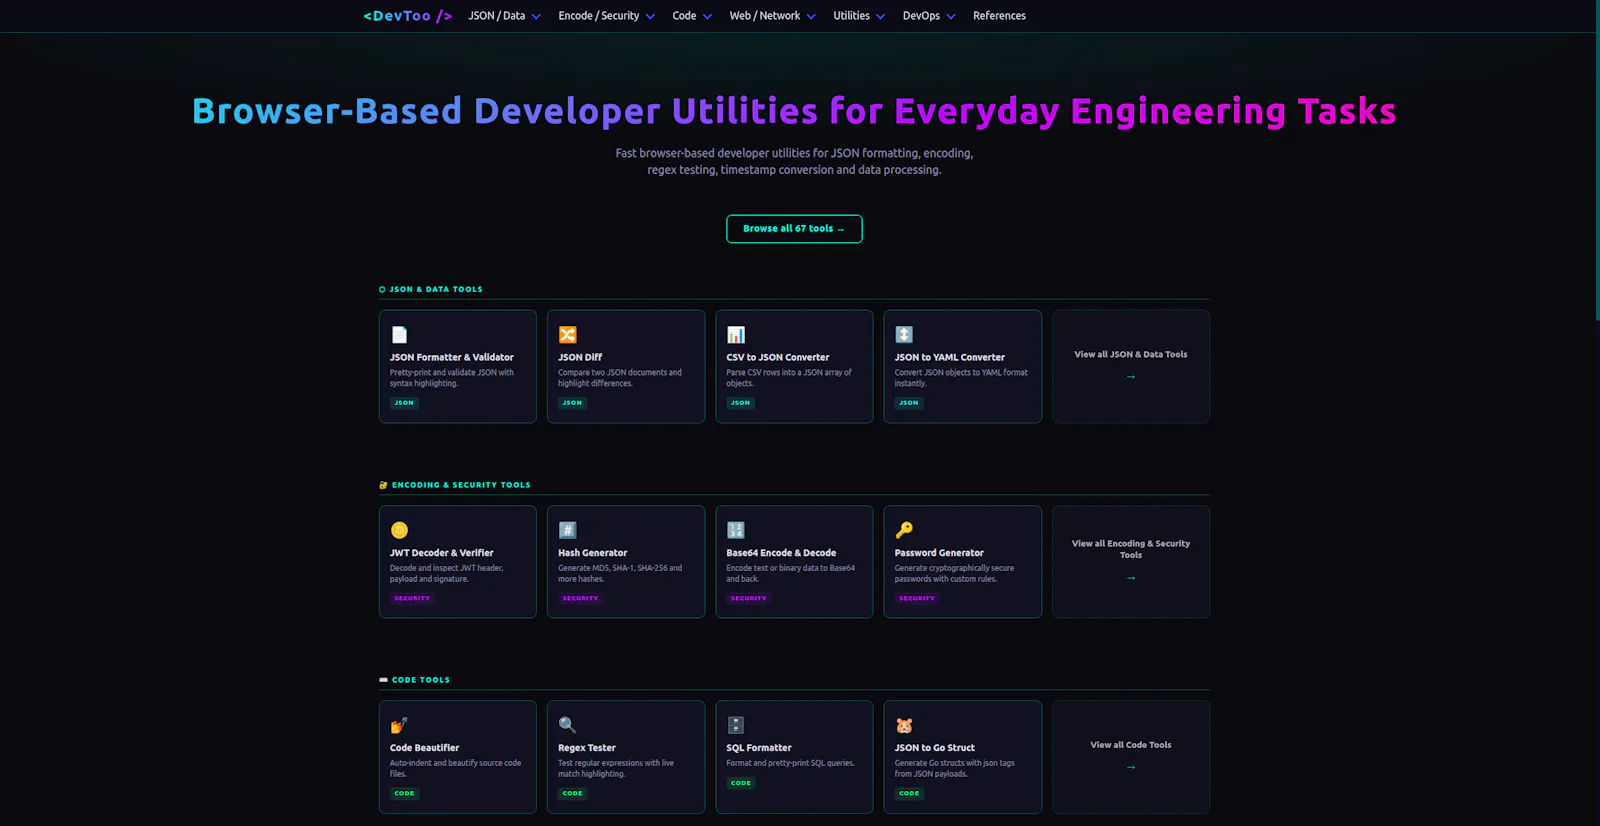Image resolution: width=1600 pixels, height=826 pixels.
Task: Open the Hash Generator title
Action: pyautogui.click(x=593, y=553)
